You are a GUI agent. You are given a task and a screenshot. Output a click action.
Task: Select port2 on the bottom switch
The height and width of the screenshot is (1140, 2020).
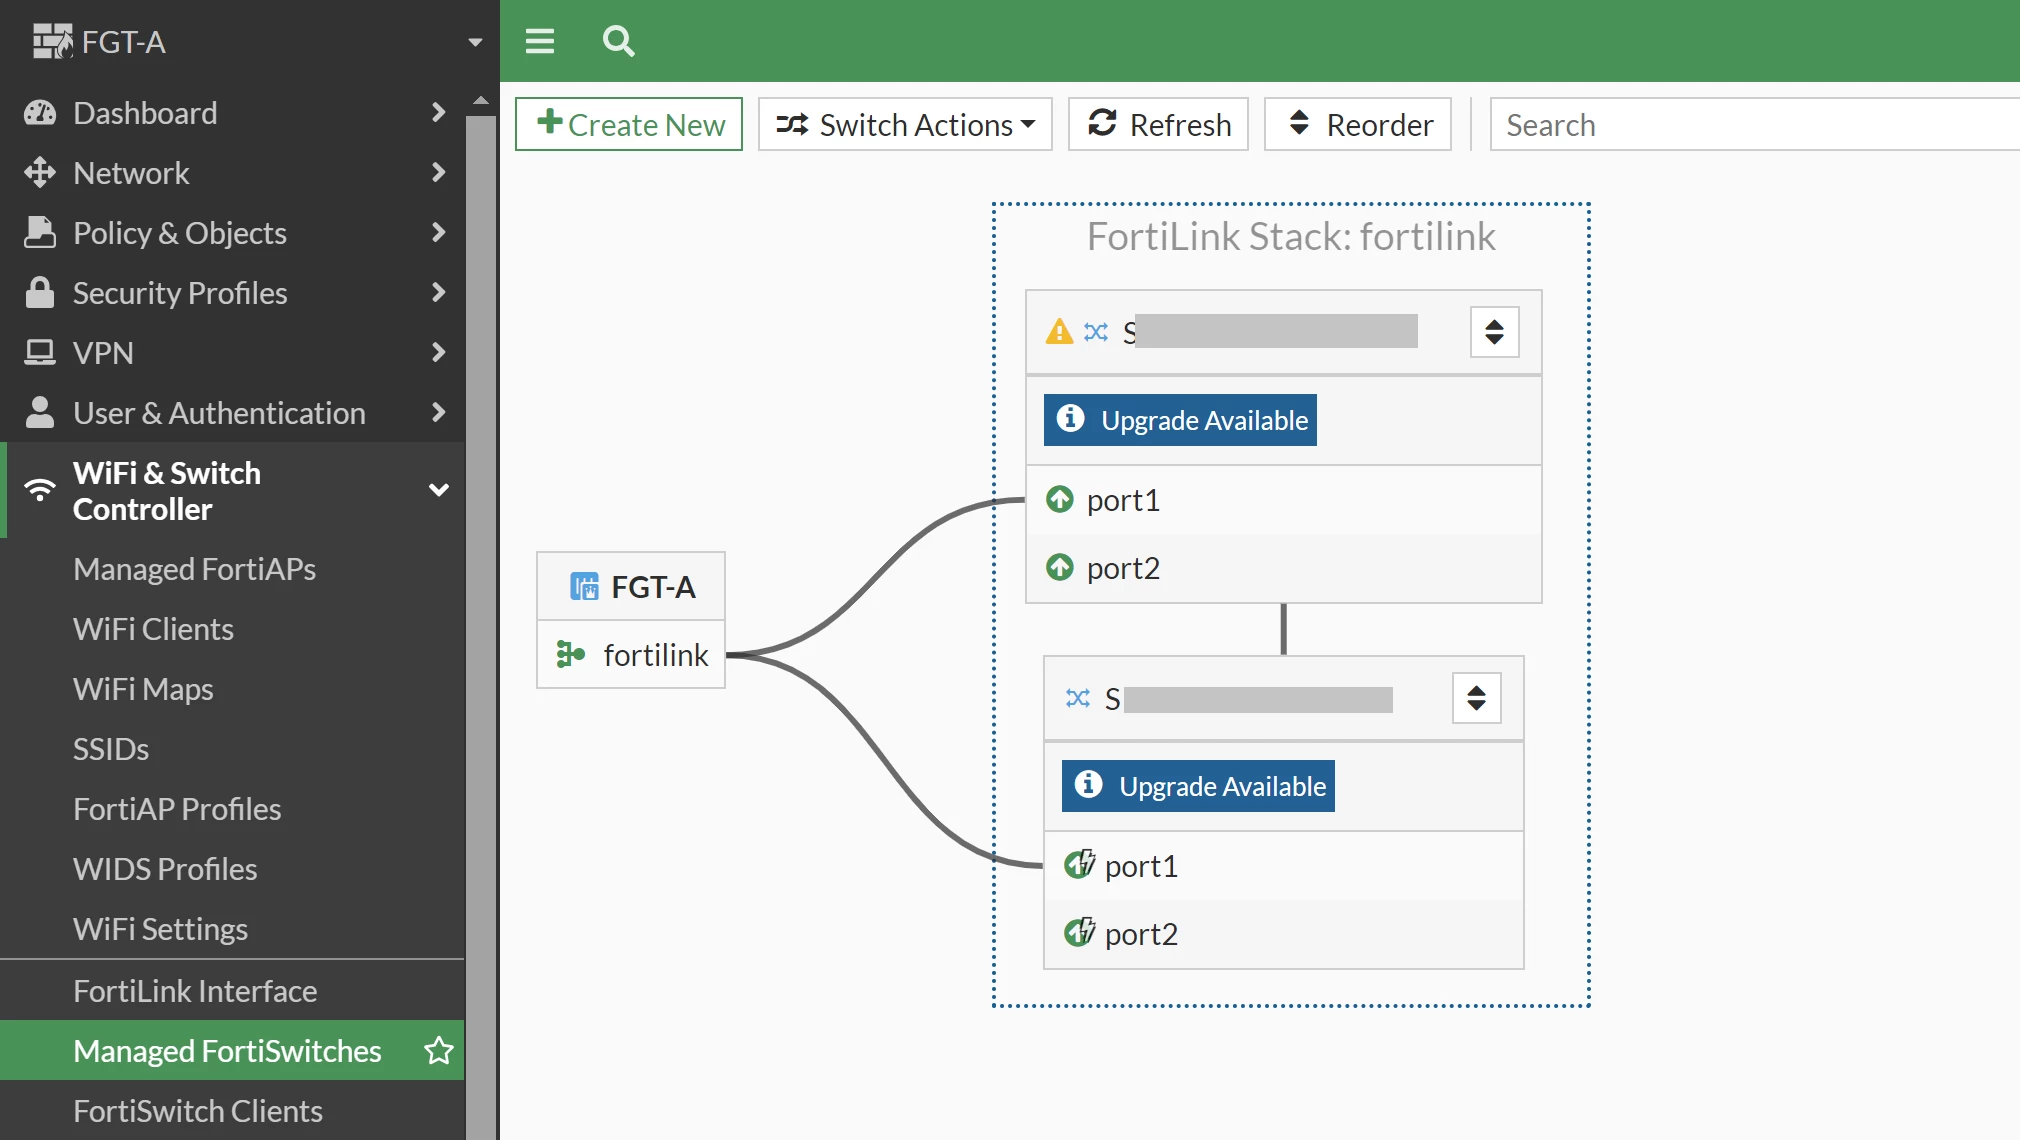coord(1284,933)
